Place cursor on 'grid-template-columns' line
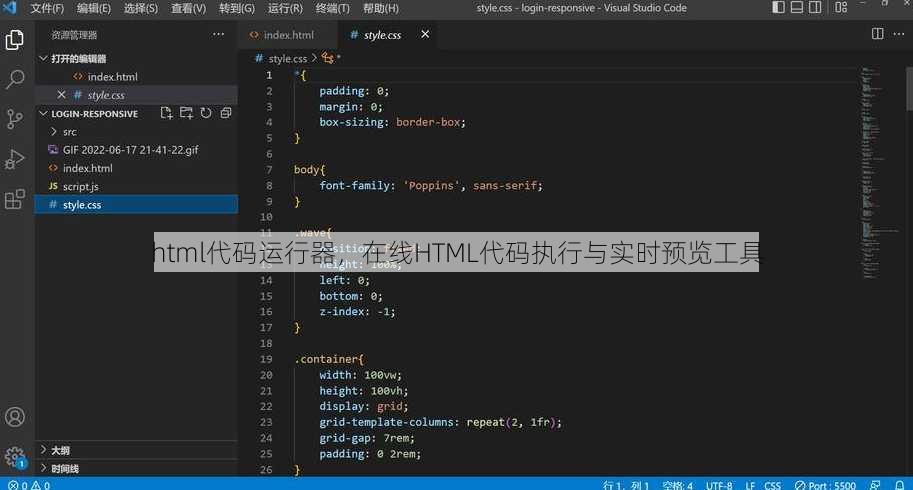Image resolution: width=913 pixels, height=490 pixels. point(440,422)
